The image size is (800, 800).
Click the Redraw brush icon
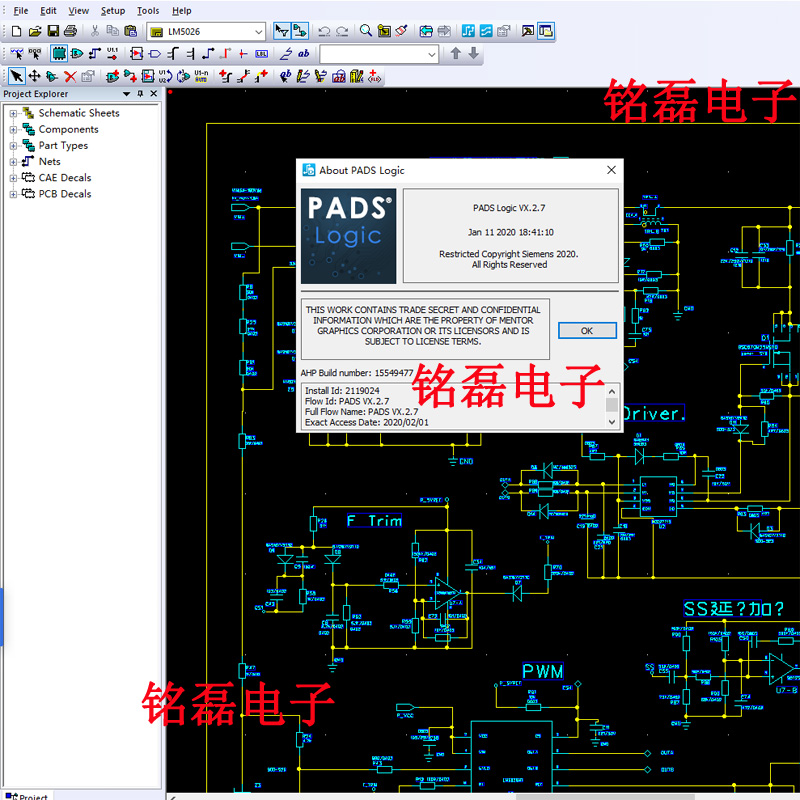[x=402, y=31]
